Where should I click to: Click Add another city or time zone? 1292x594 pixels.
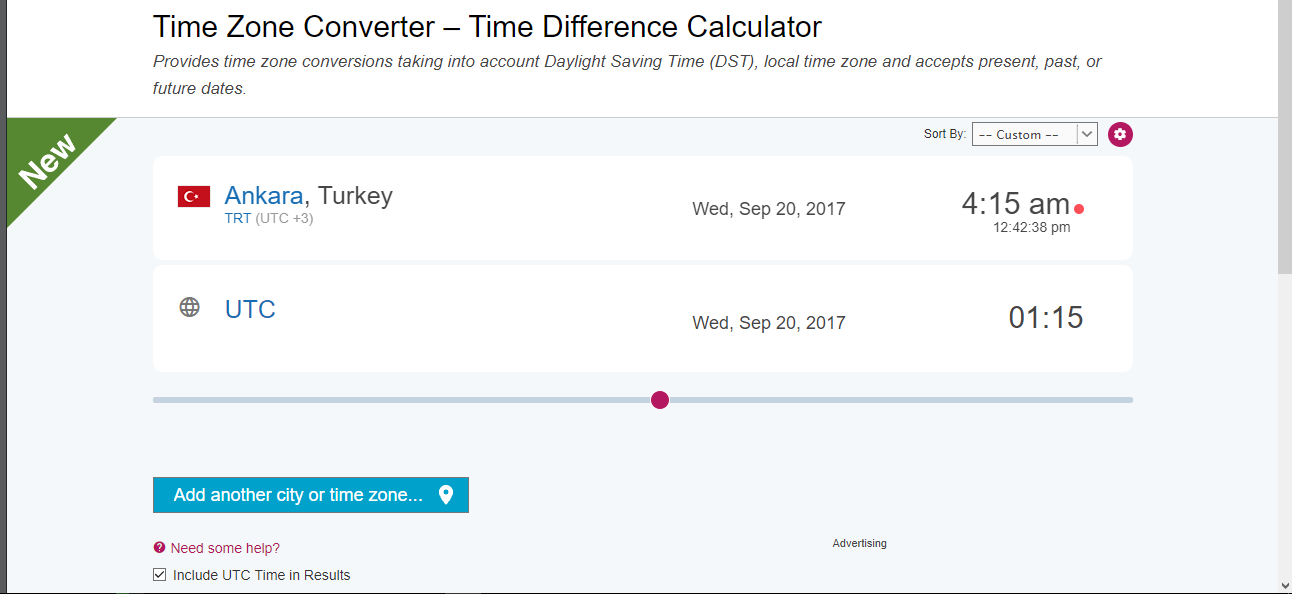click(311, 495)
